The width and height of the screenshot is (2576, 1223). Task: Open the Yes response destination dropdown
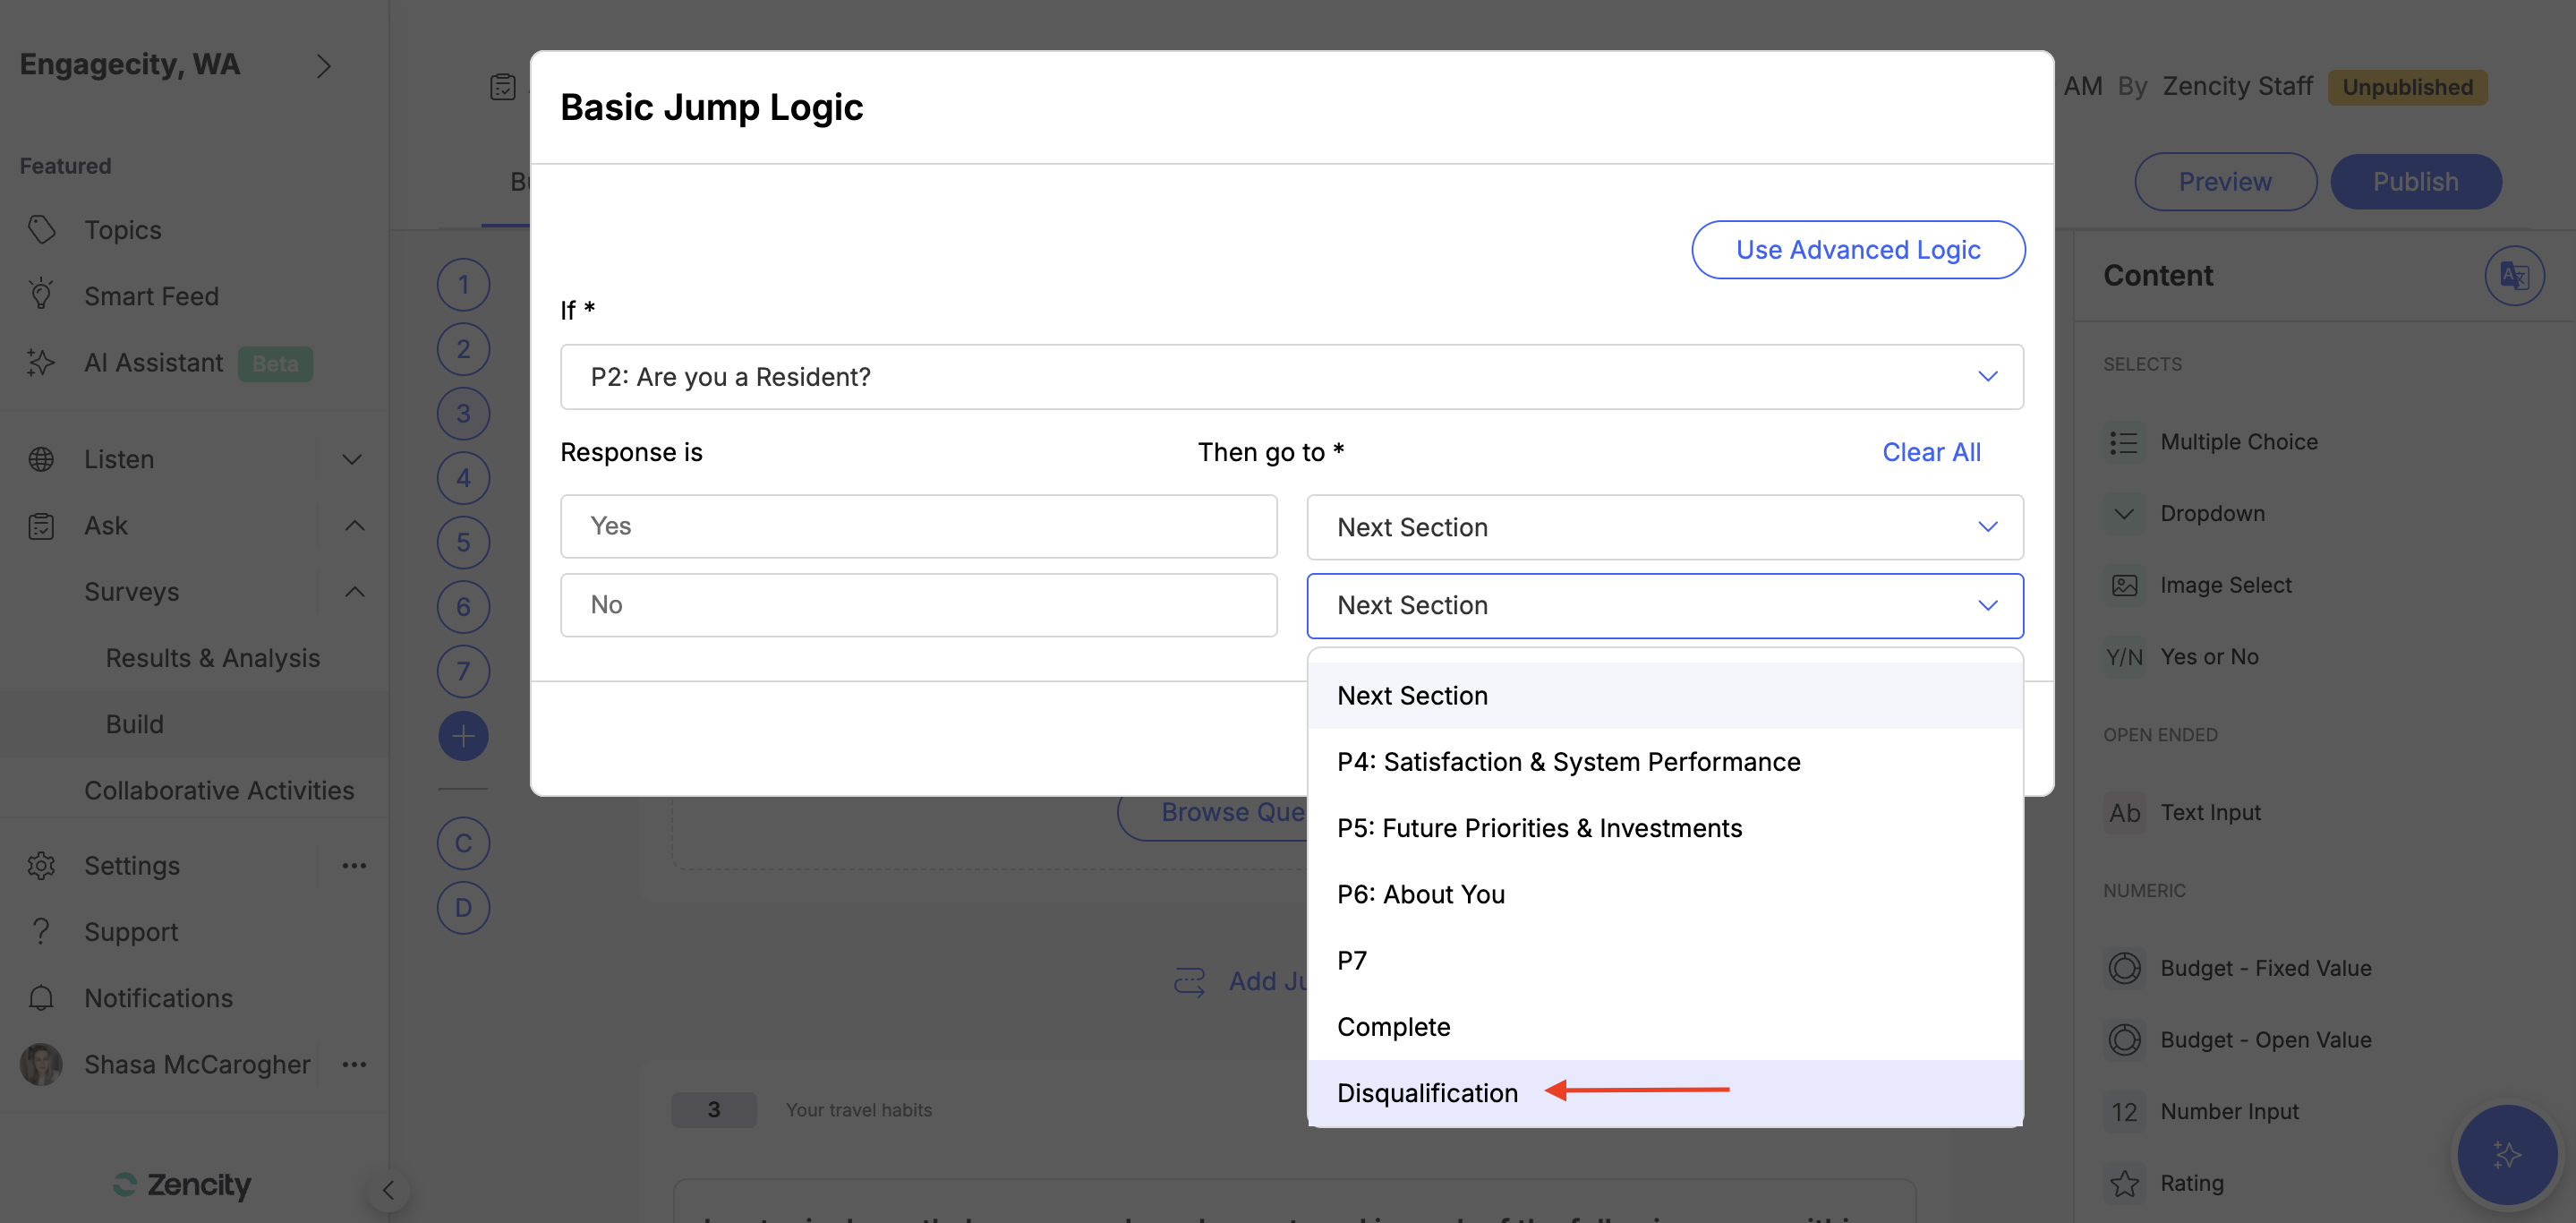click(x=1664, y=527)
